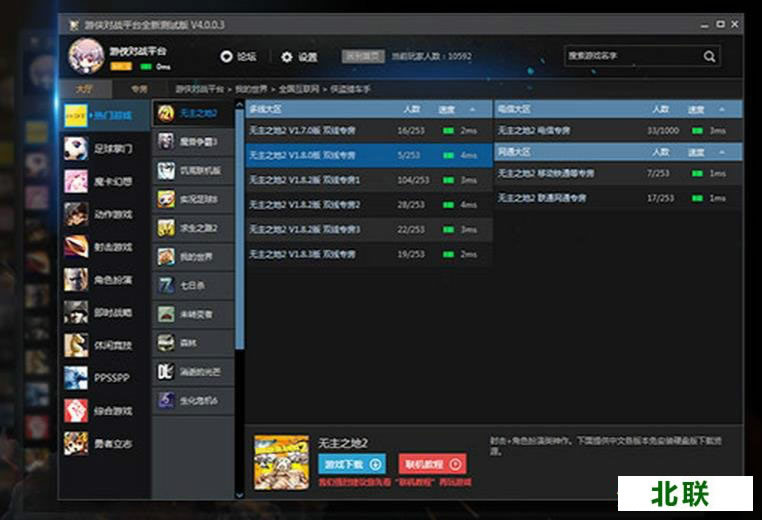Choose the PPSSPP category icon
Image resolution: width=762 pixels, height=520 pixels.
(x=76, y=377)
